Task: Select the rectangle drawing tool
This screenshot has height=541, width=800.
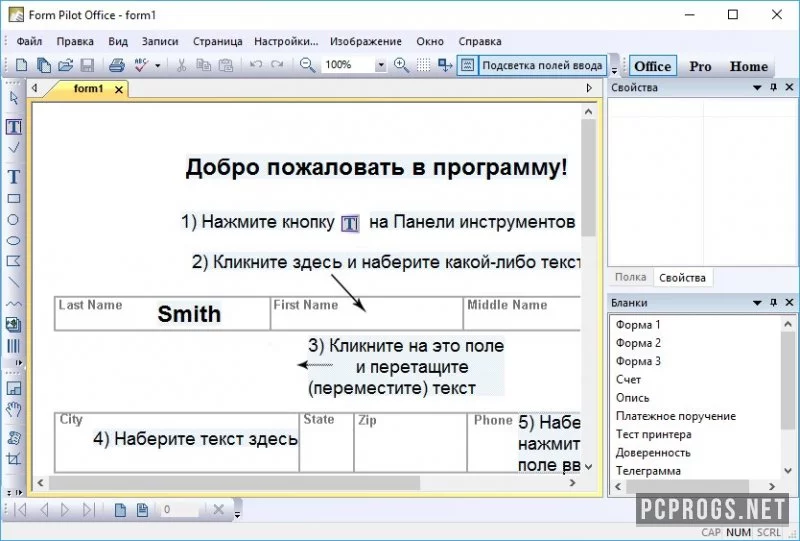Action: click(x=14, y=199)
